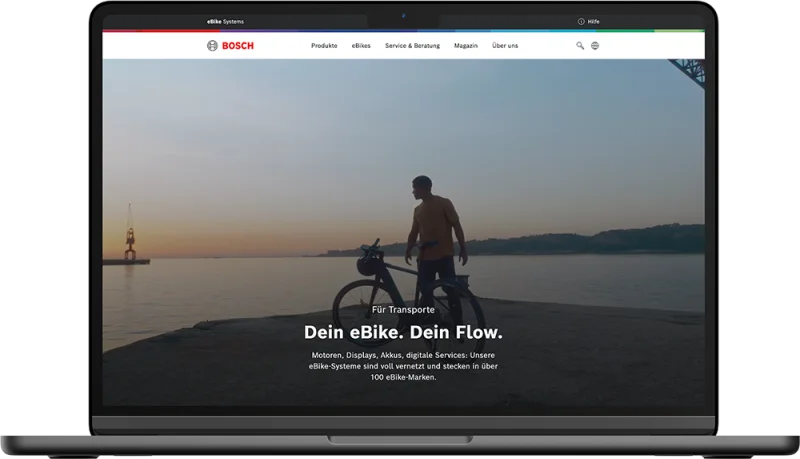Click the 'Motoren, Displays, Akkus' description paragraph
The height and width of the screenshot is (459, 800).
[403, 366]
